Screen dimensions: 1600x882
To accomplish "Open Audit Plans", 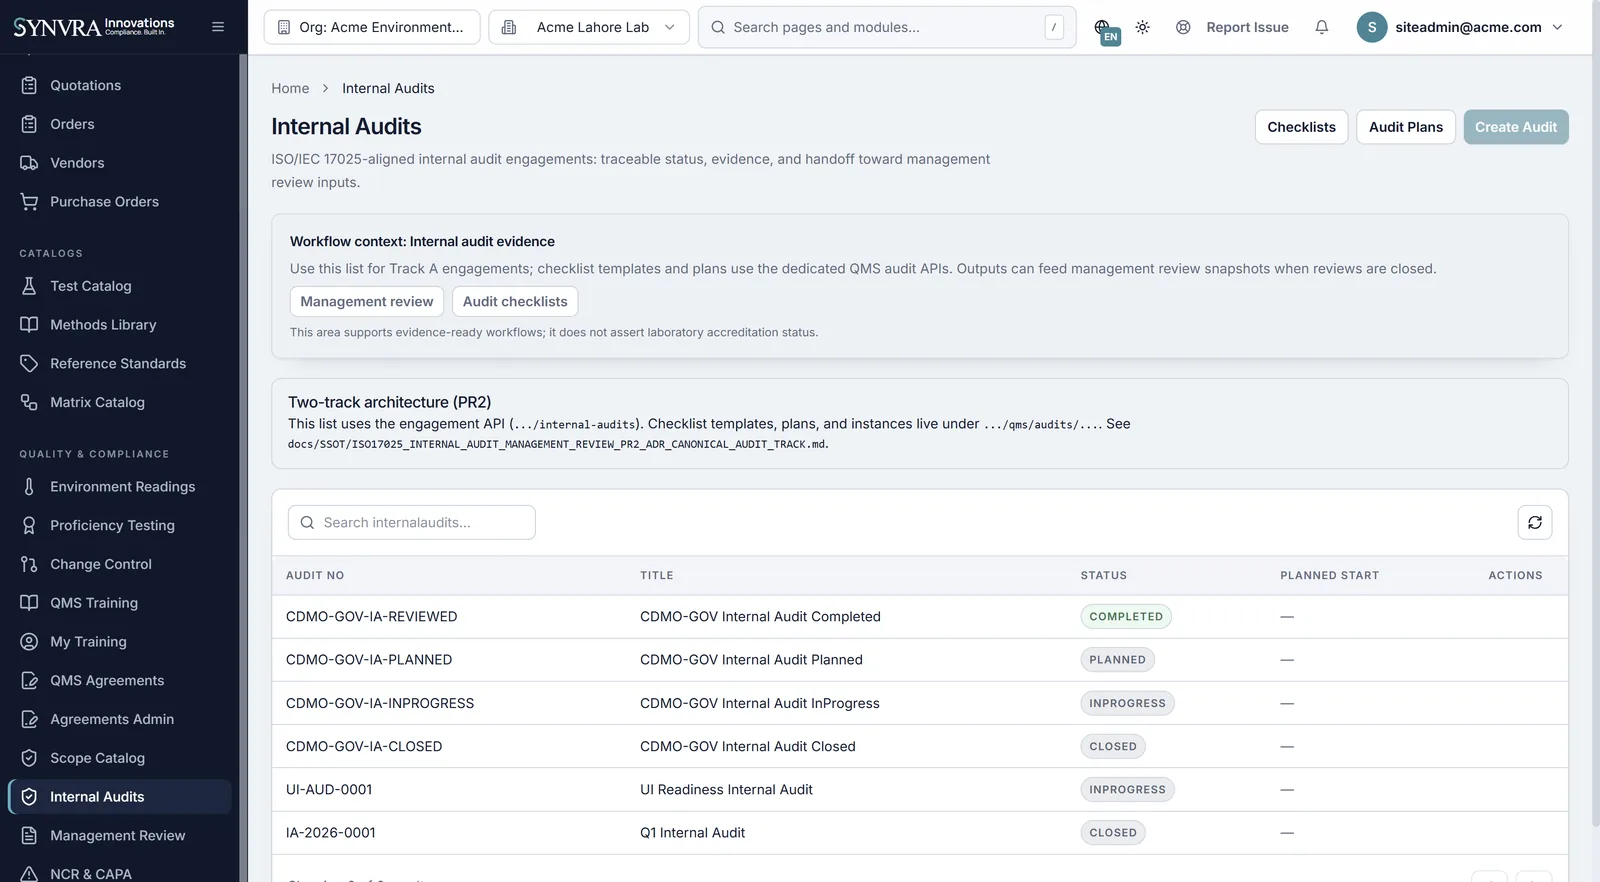I will click(x=1405, y=127).
